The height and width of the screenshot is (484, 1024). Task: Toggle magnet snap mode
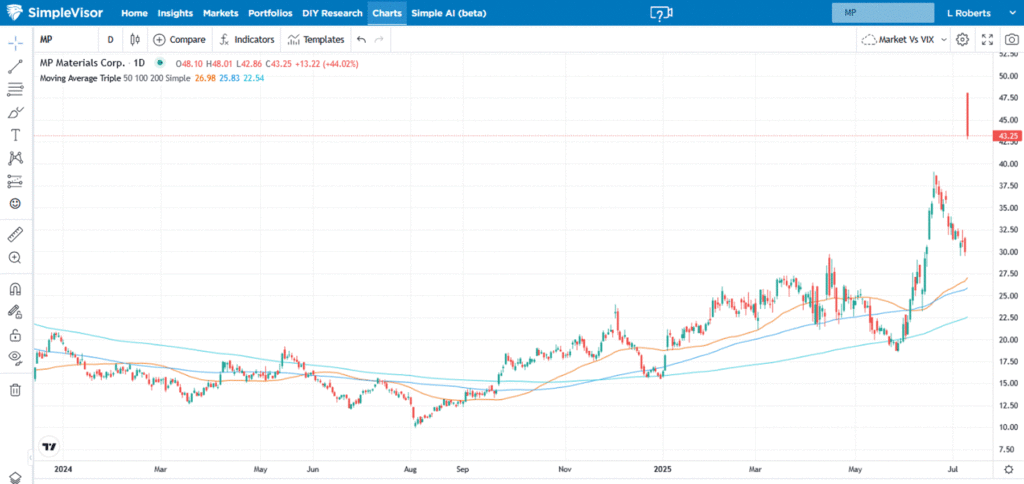point(16,289)
